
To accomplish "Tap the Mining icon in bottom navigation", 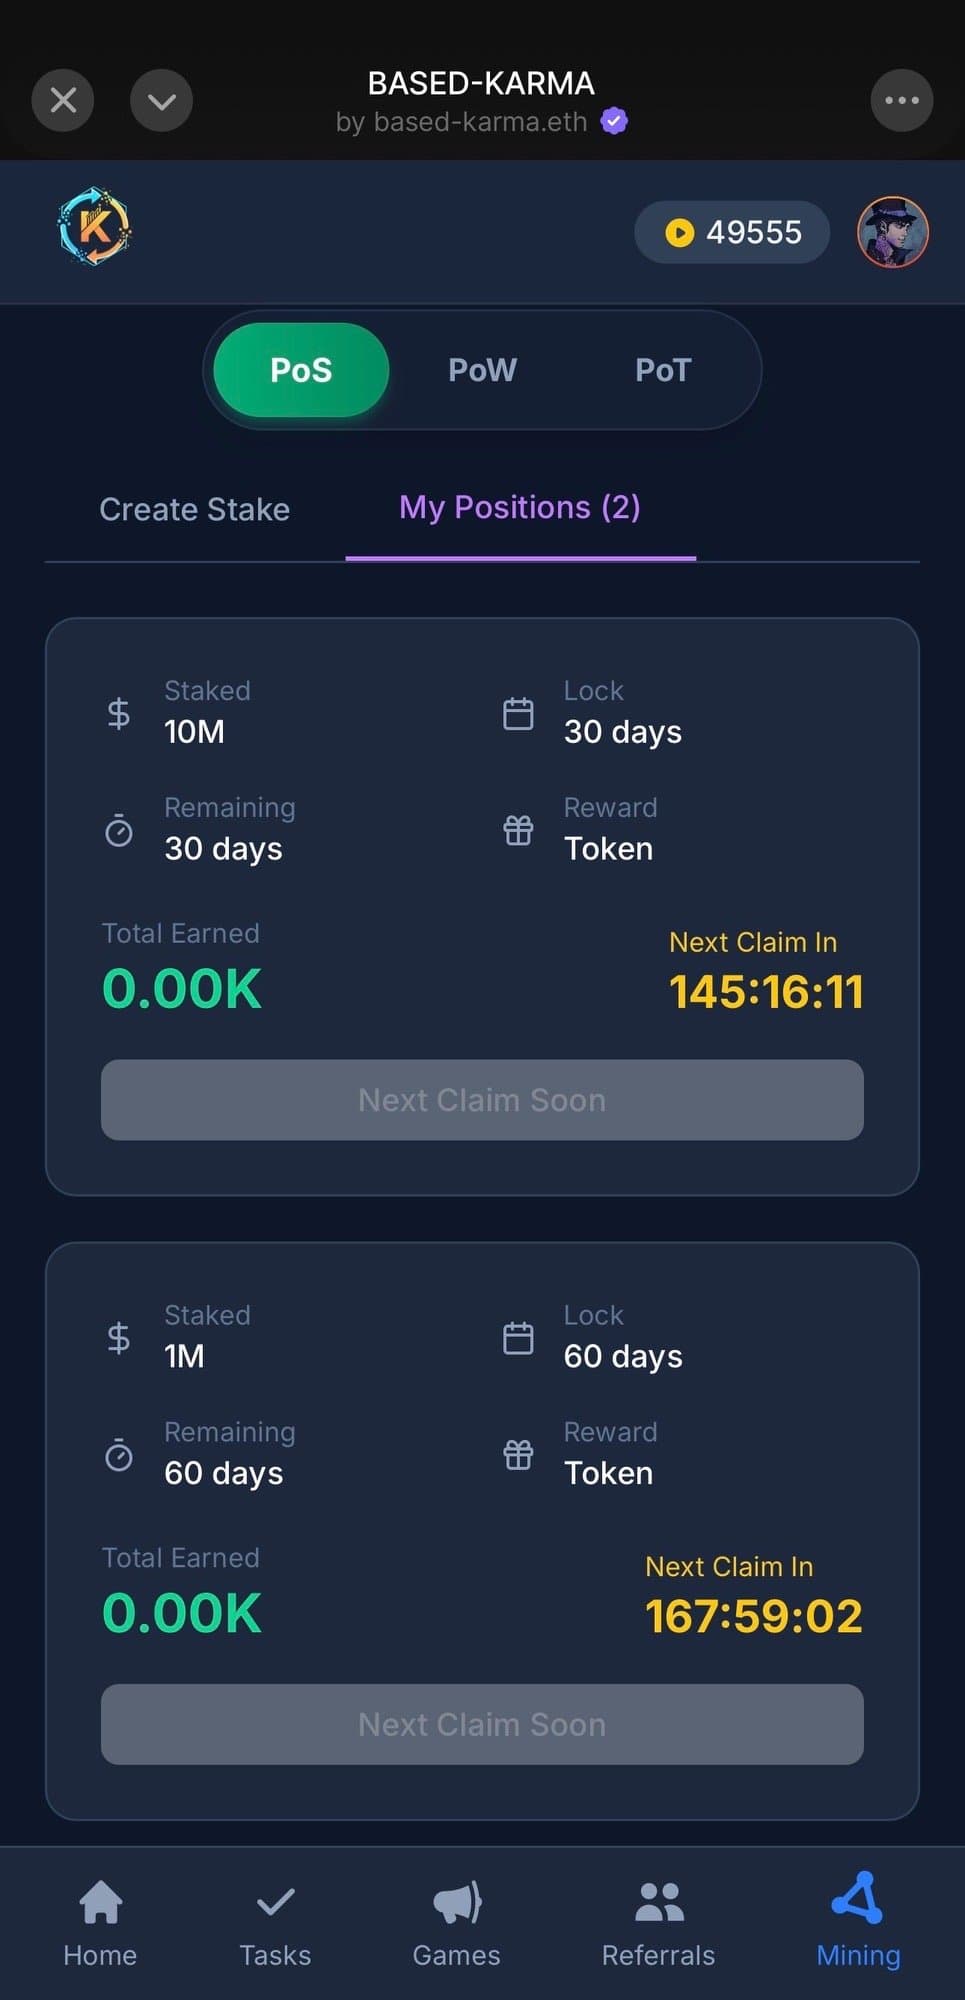I will point(858,1900).
